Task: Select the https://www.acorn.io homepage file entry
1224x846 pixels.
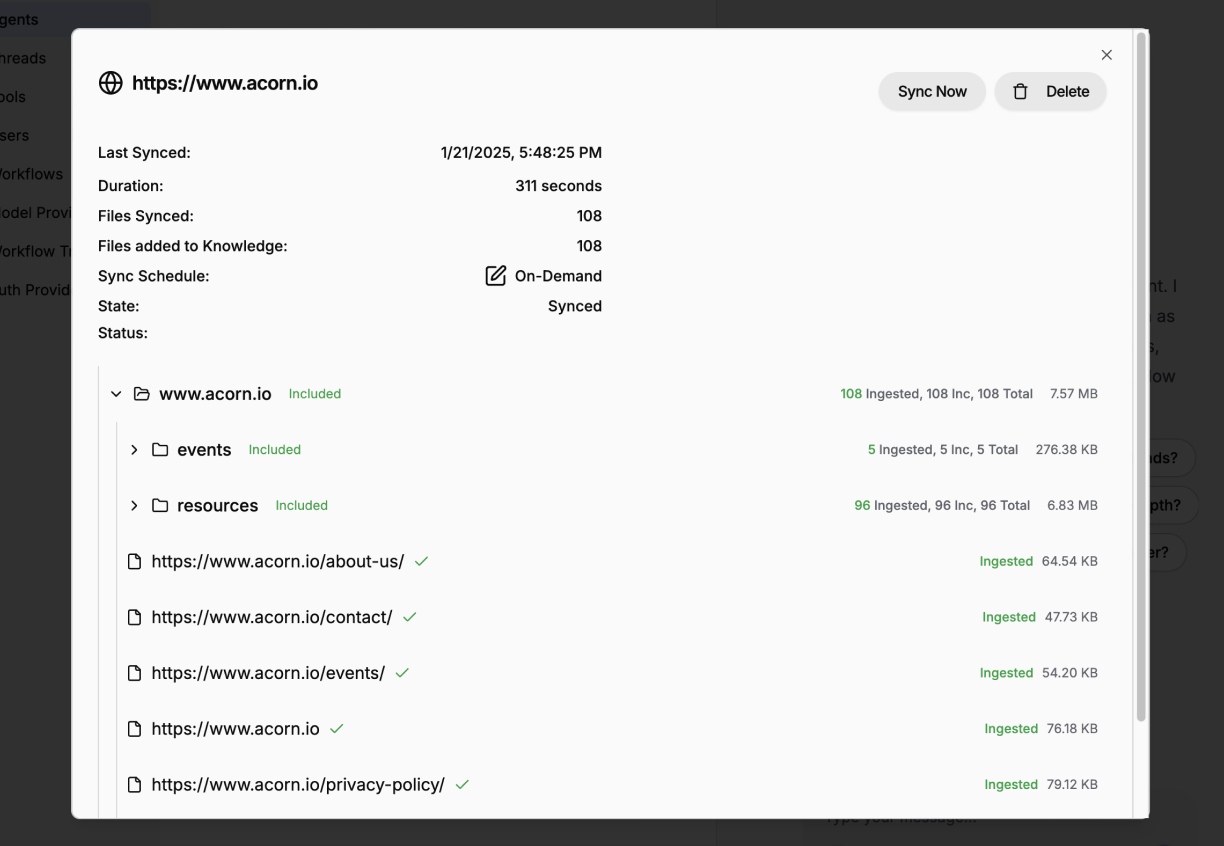Action: pyautogui.click(x=235, y=729)
